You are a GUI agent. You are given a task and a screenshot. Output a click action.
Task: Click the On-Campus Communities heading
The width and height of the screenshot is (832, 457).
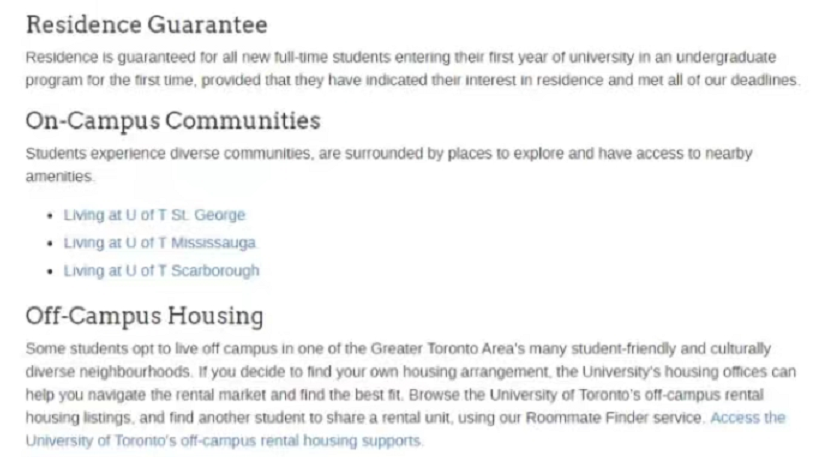[x=173, y=120]
